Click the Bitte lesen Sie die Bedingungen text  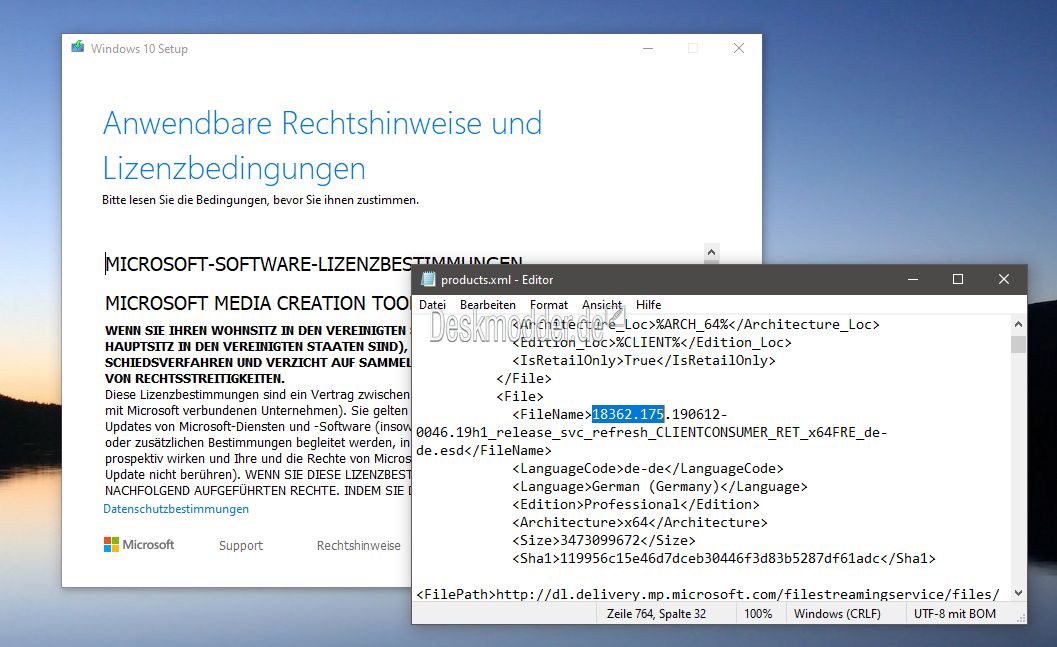tap(260, 199)
